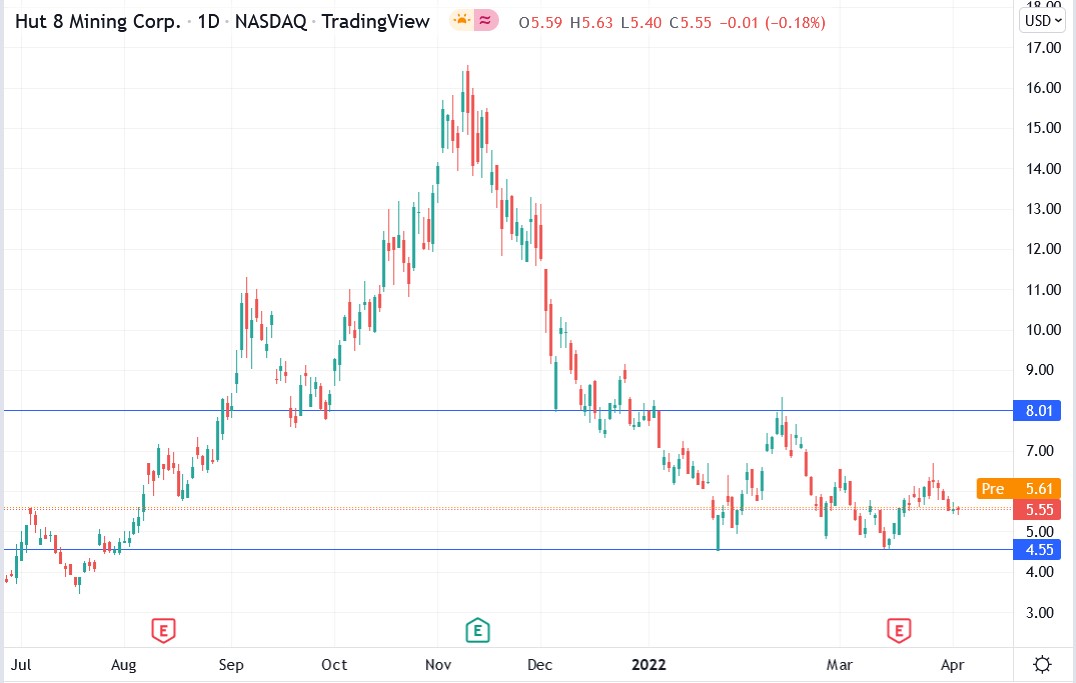Click the Aug label on time axis

coord(124,664)
